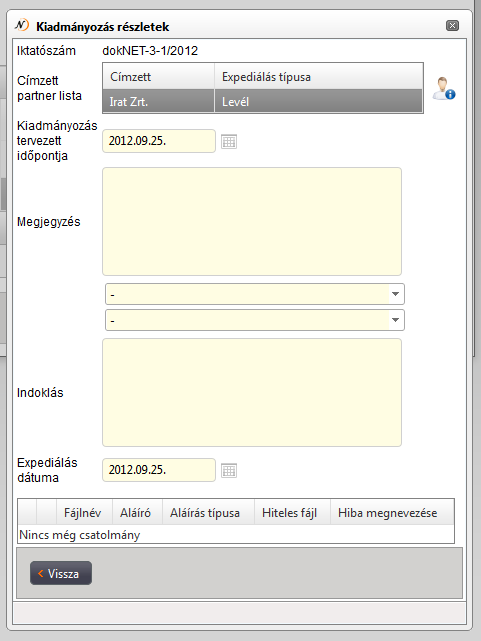Click the Fájlnév column header
The width and height of the screenshot is (481, 641).
tap(84, 512)
